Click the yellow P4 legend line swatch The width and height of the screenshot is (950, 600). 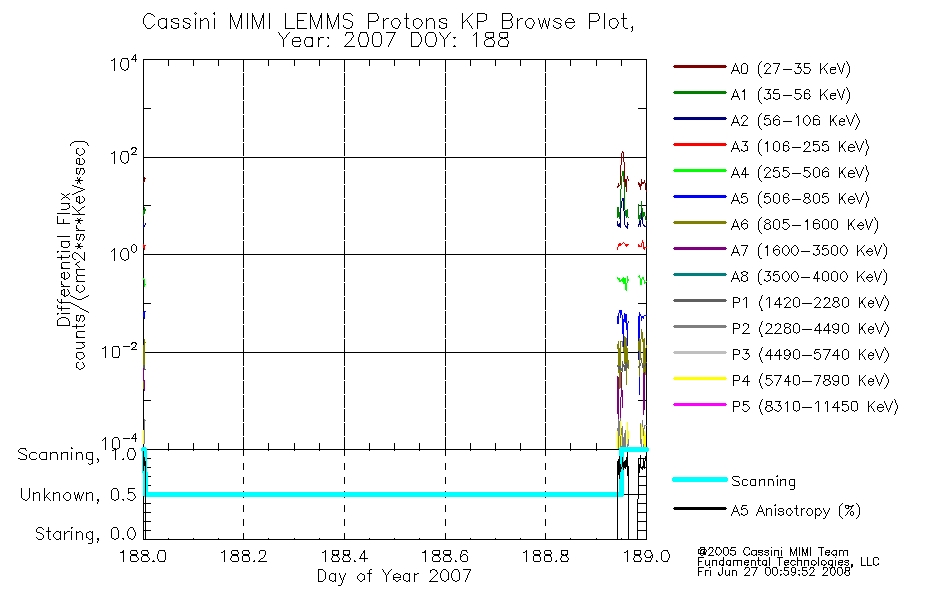pyautogui.click(x=699, y=379)
